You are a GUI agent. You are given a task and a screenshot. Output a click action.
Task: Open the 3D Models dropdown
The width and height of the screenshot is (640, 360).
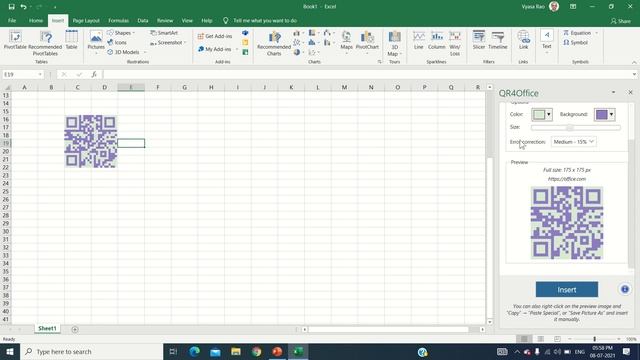127,52
